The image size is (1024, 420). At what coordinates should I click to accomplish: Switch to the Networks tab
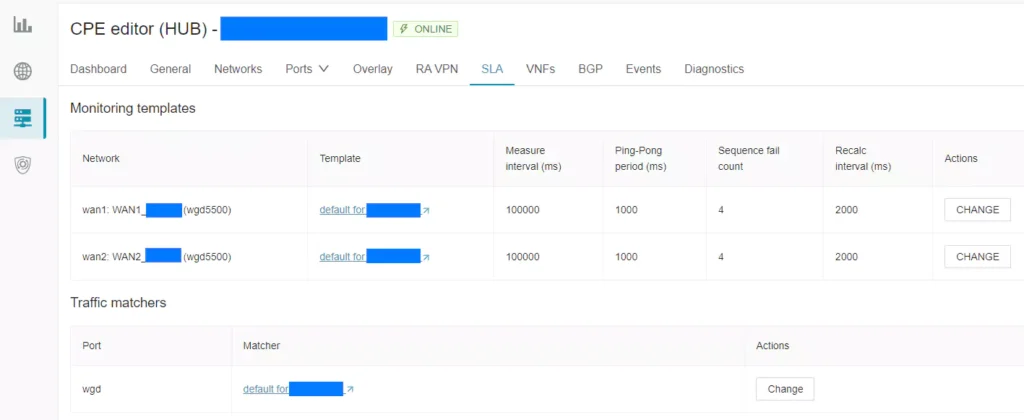click(x=238, y=69)
